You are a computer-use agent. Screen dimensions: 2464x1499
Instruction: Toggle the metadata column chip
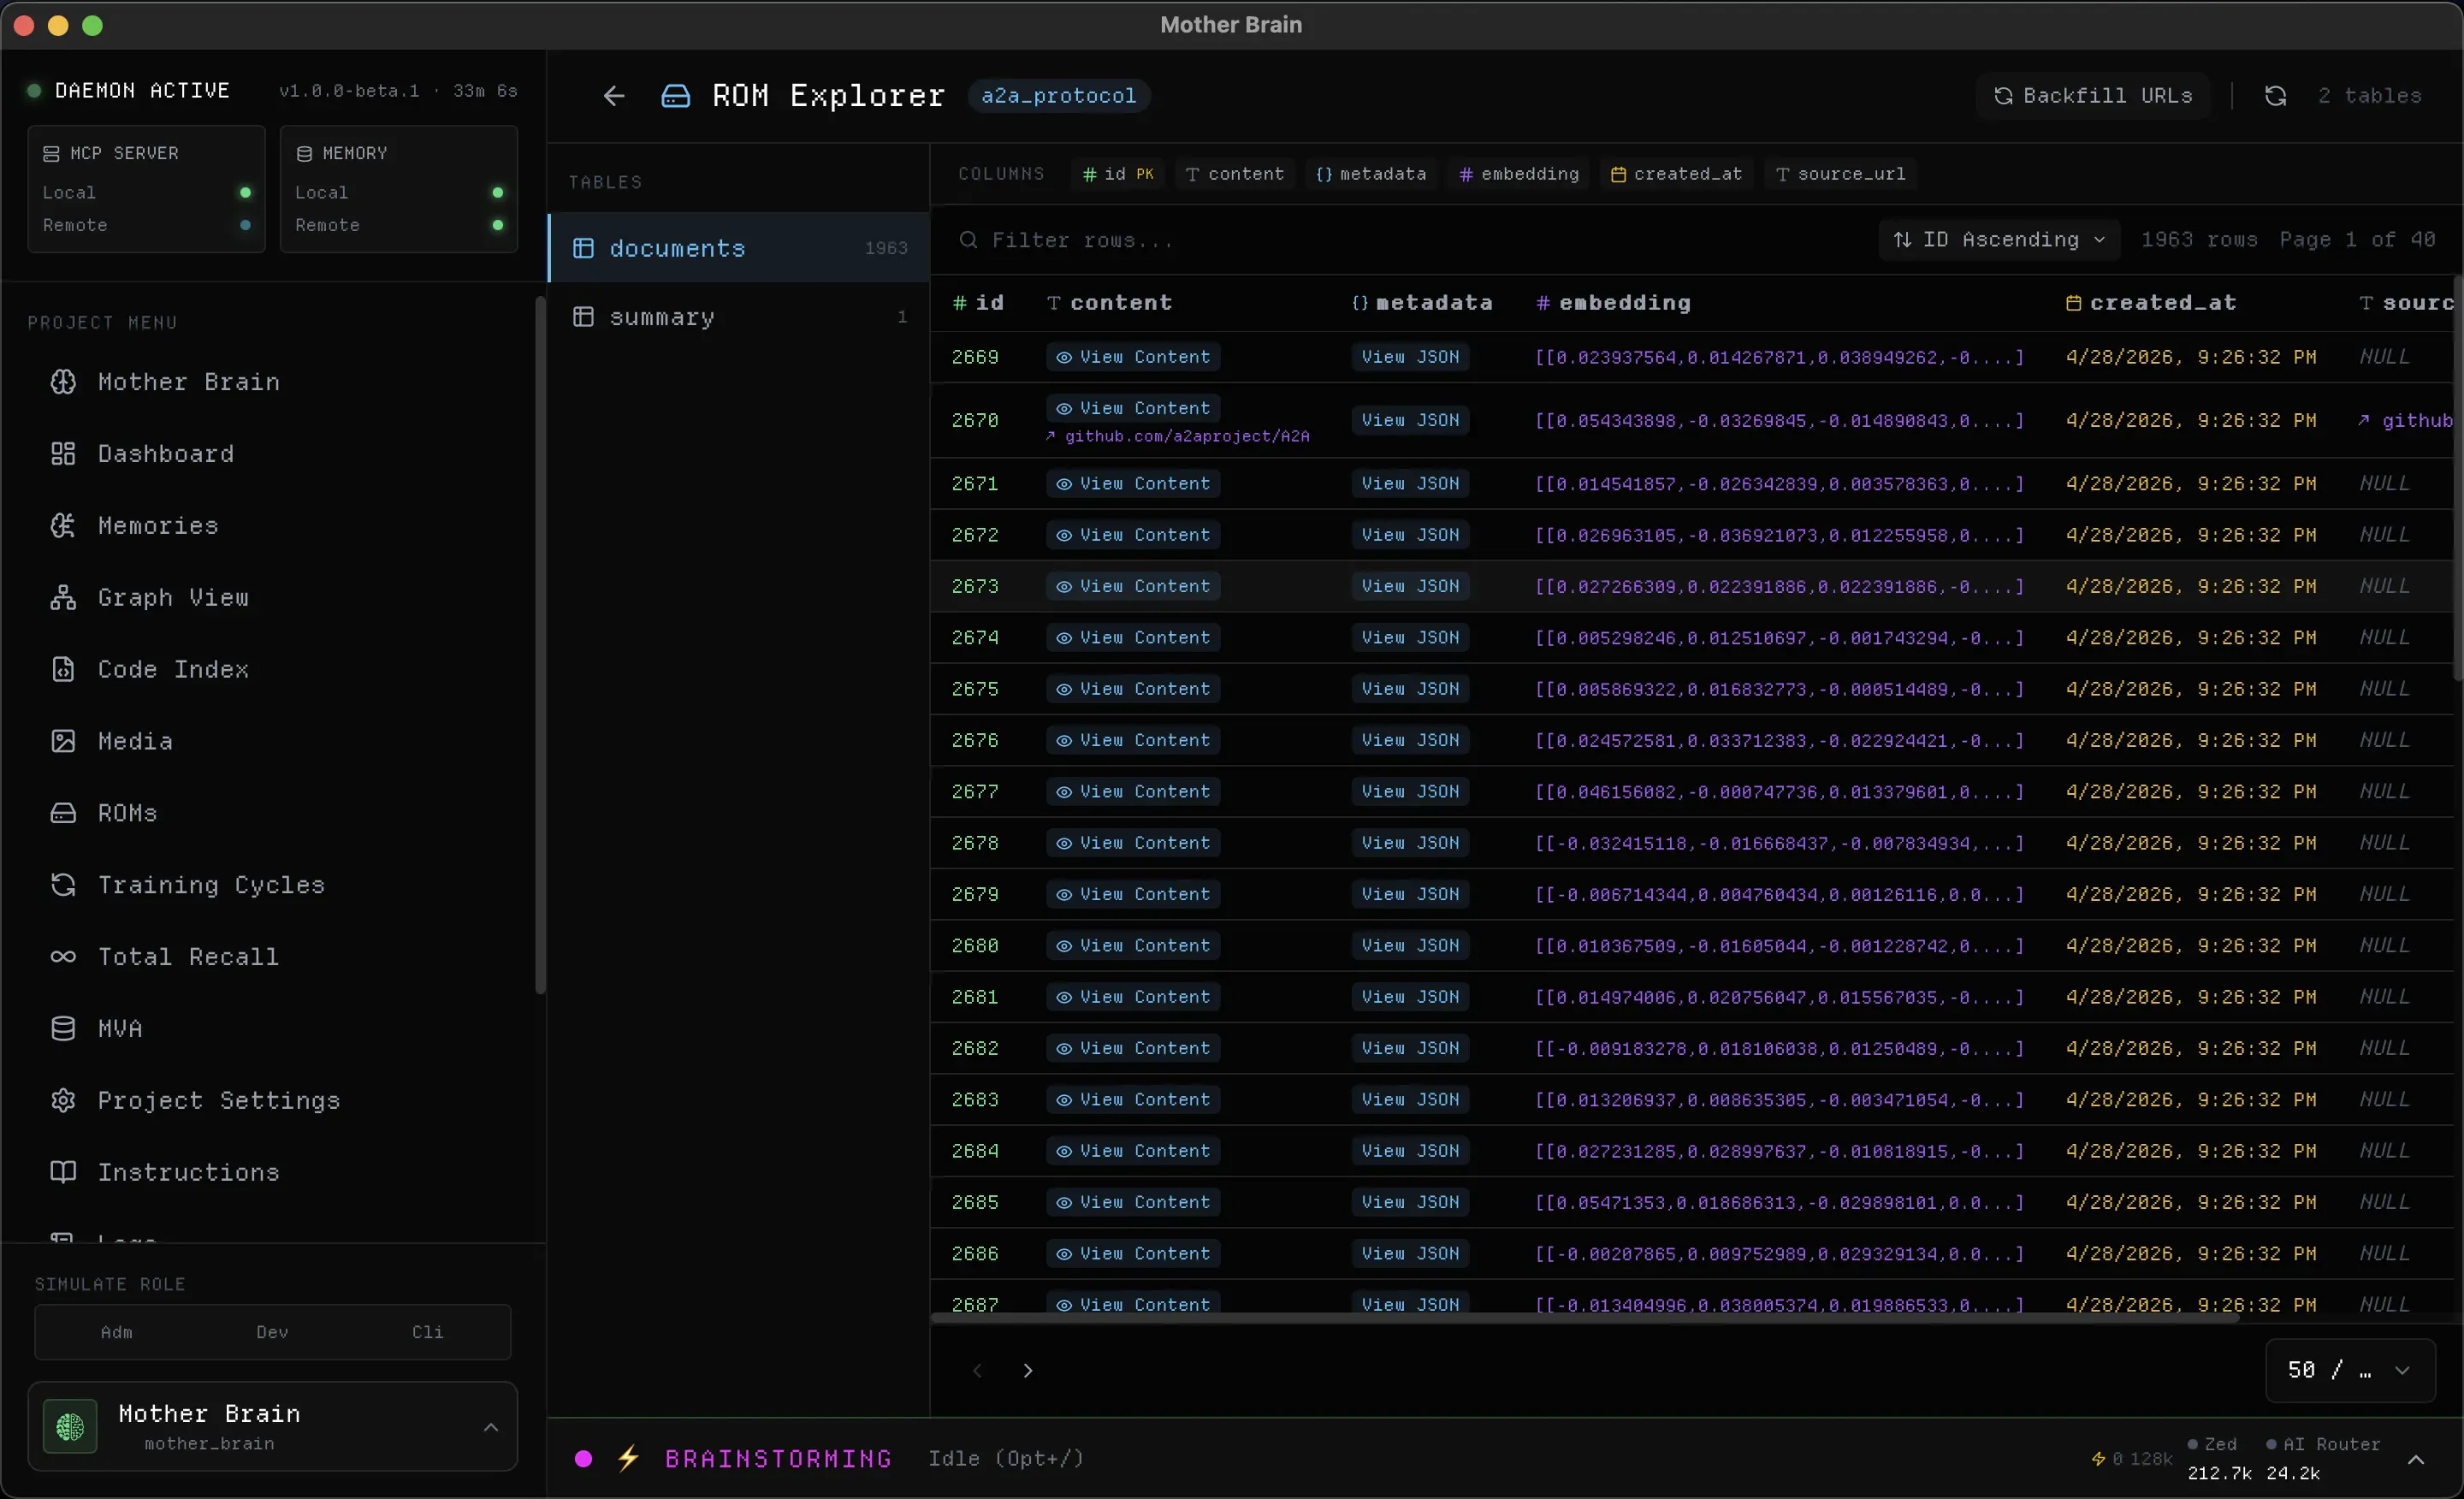pyautogui.click(x=1371, y=174)
